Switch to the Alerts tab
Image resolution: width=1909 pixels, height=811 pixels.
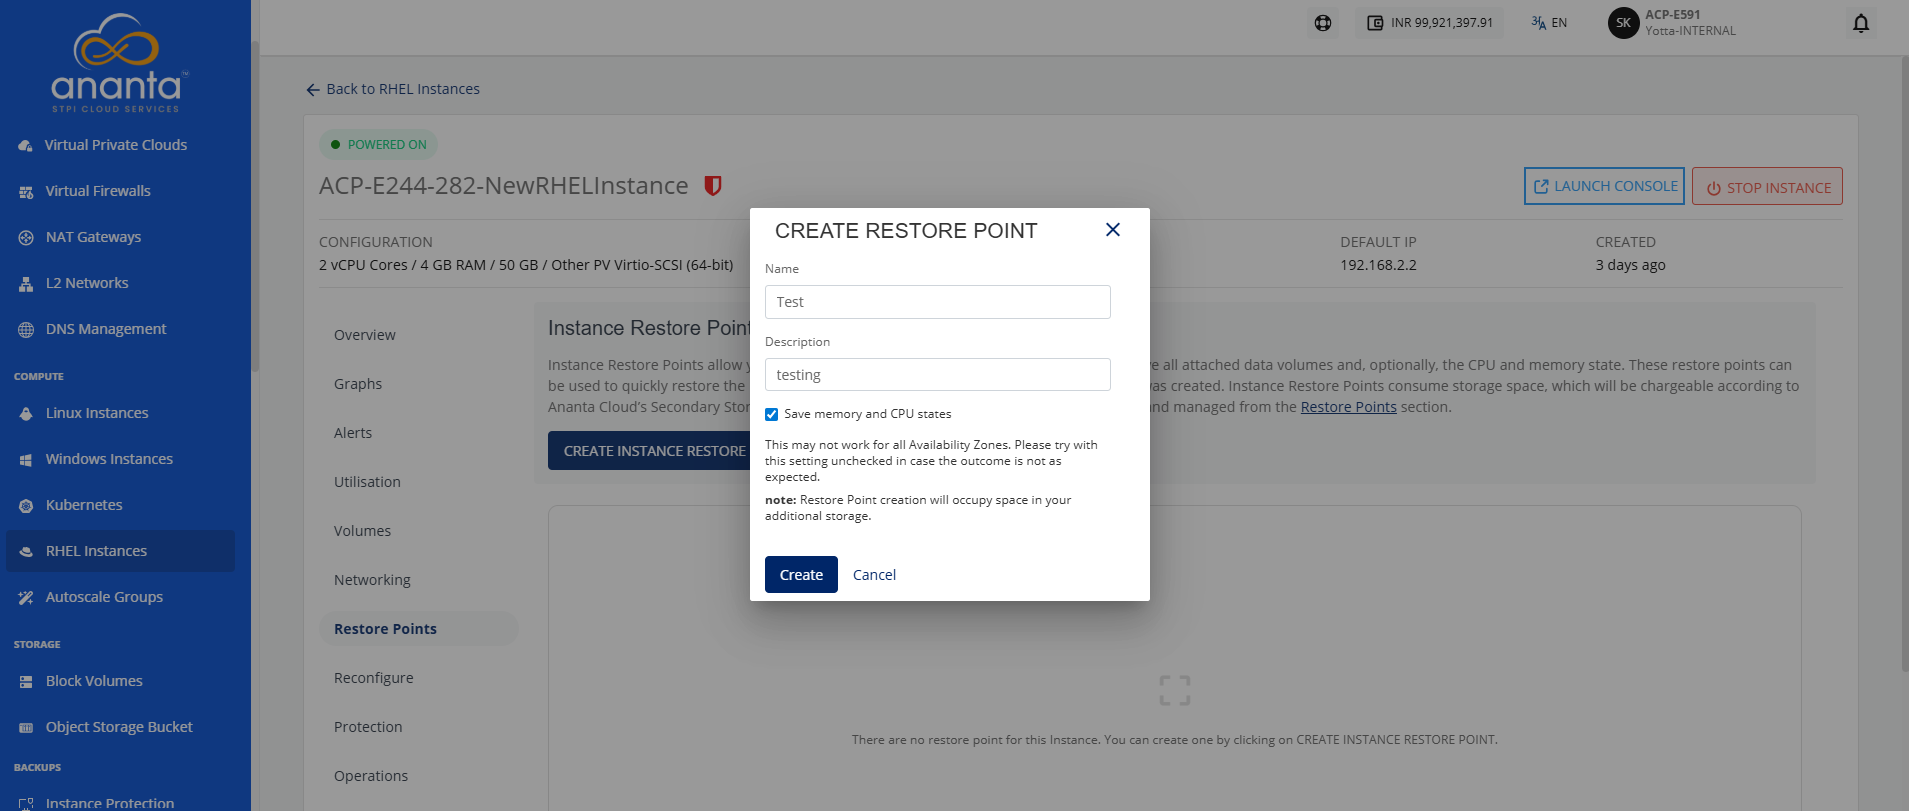click(x=353, y=433)
